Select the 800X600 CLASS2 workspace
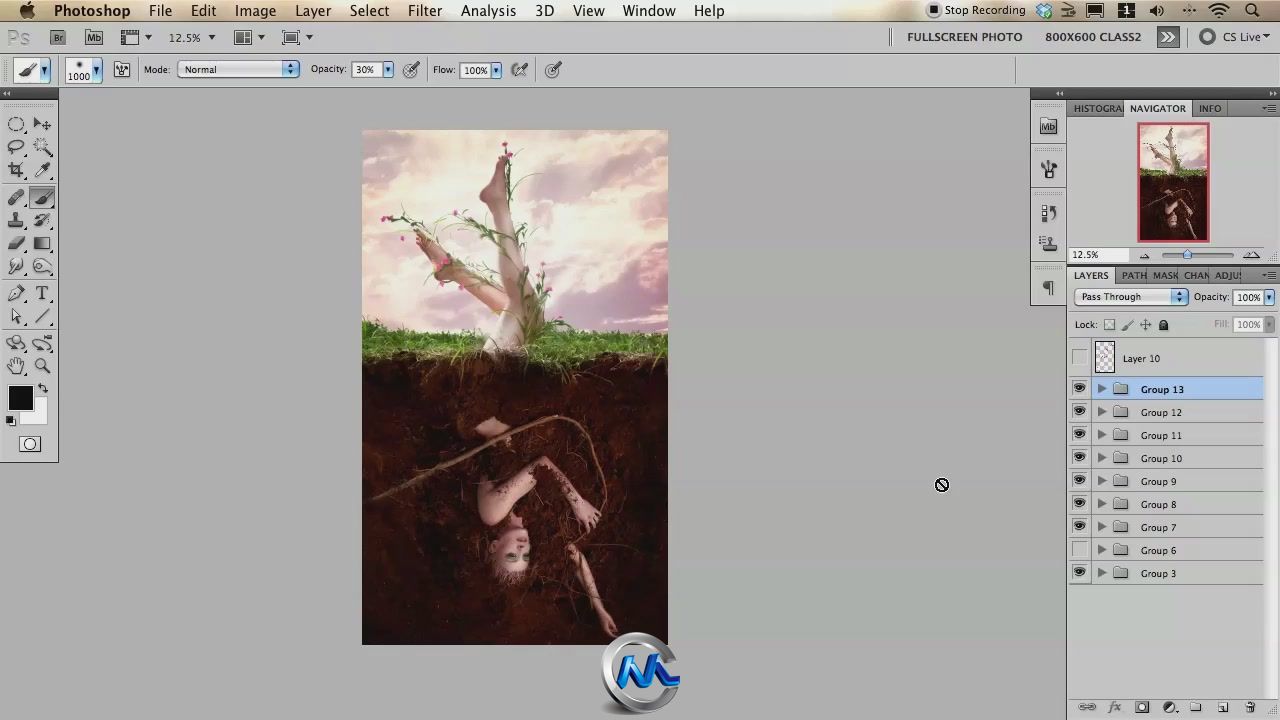The image size is (1280, 720). tap(1093, 37)
